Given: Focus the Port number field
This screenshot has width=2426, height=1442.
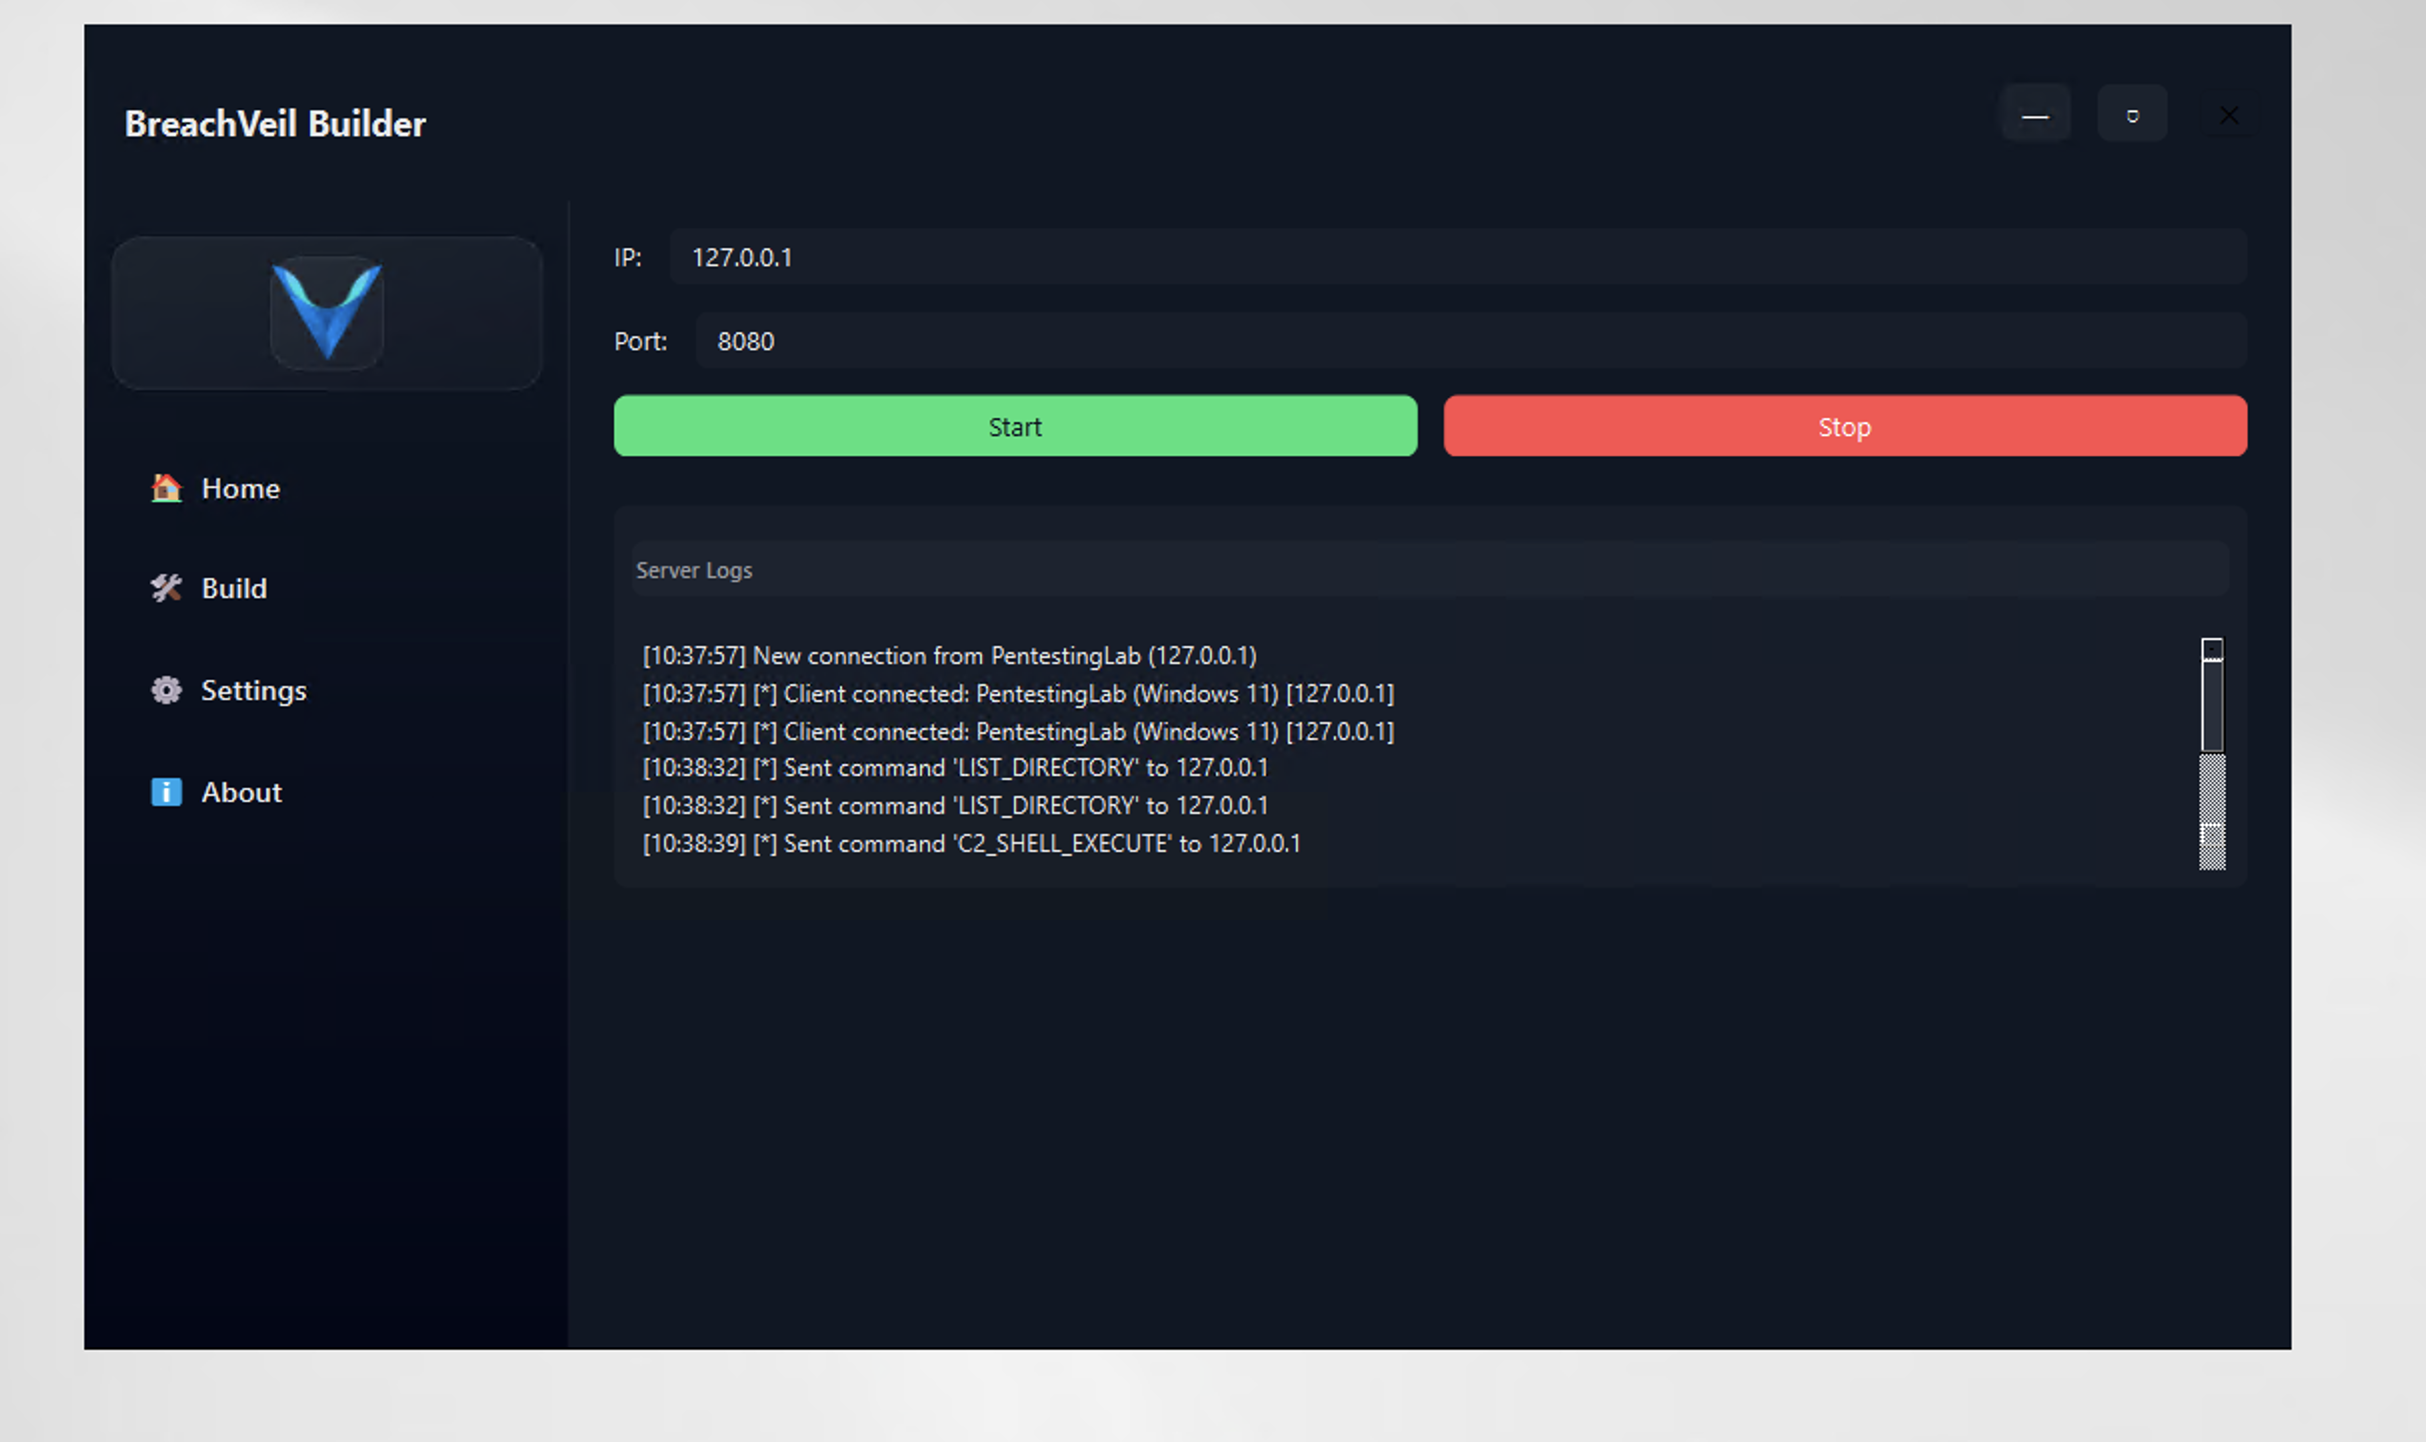Looking at the screenshot, I should click(x=1470, y=341).
